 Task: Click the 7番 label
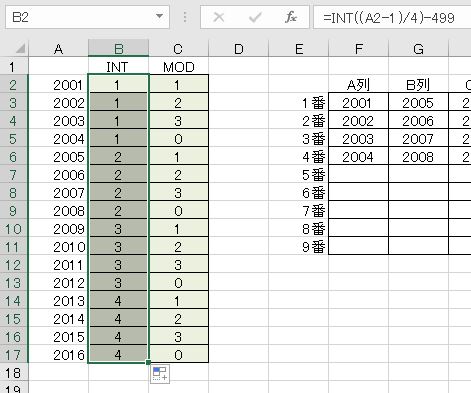(313, 211)
